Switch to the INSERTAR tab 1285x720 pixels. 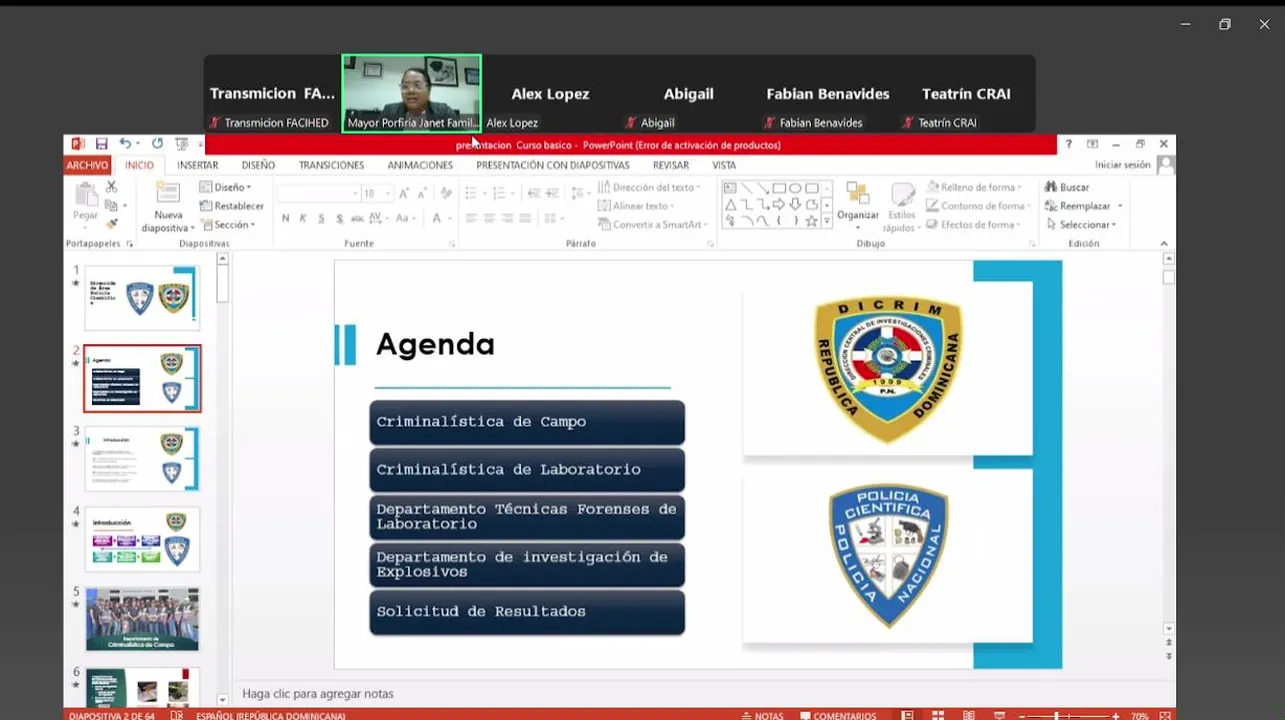tap(197, 165)
